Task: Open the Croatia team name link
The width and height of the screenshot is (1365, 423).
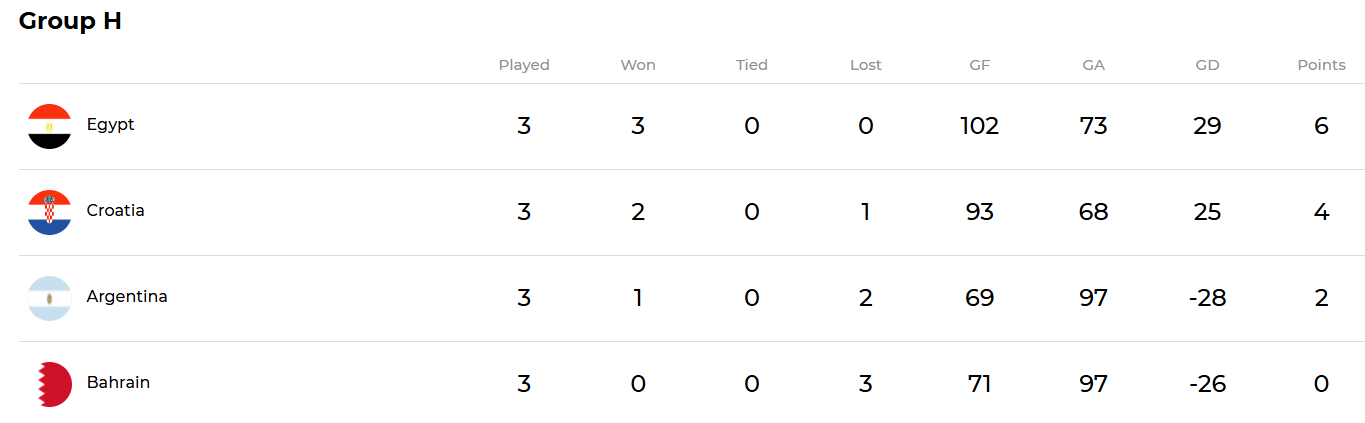Action: [115, 211]
